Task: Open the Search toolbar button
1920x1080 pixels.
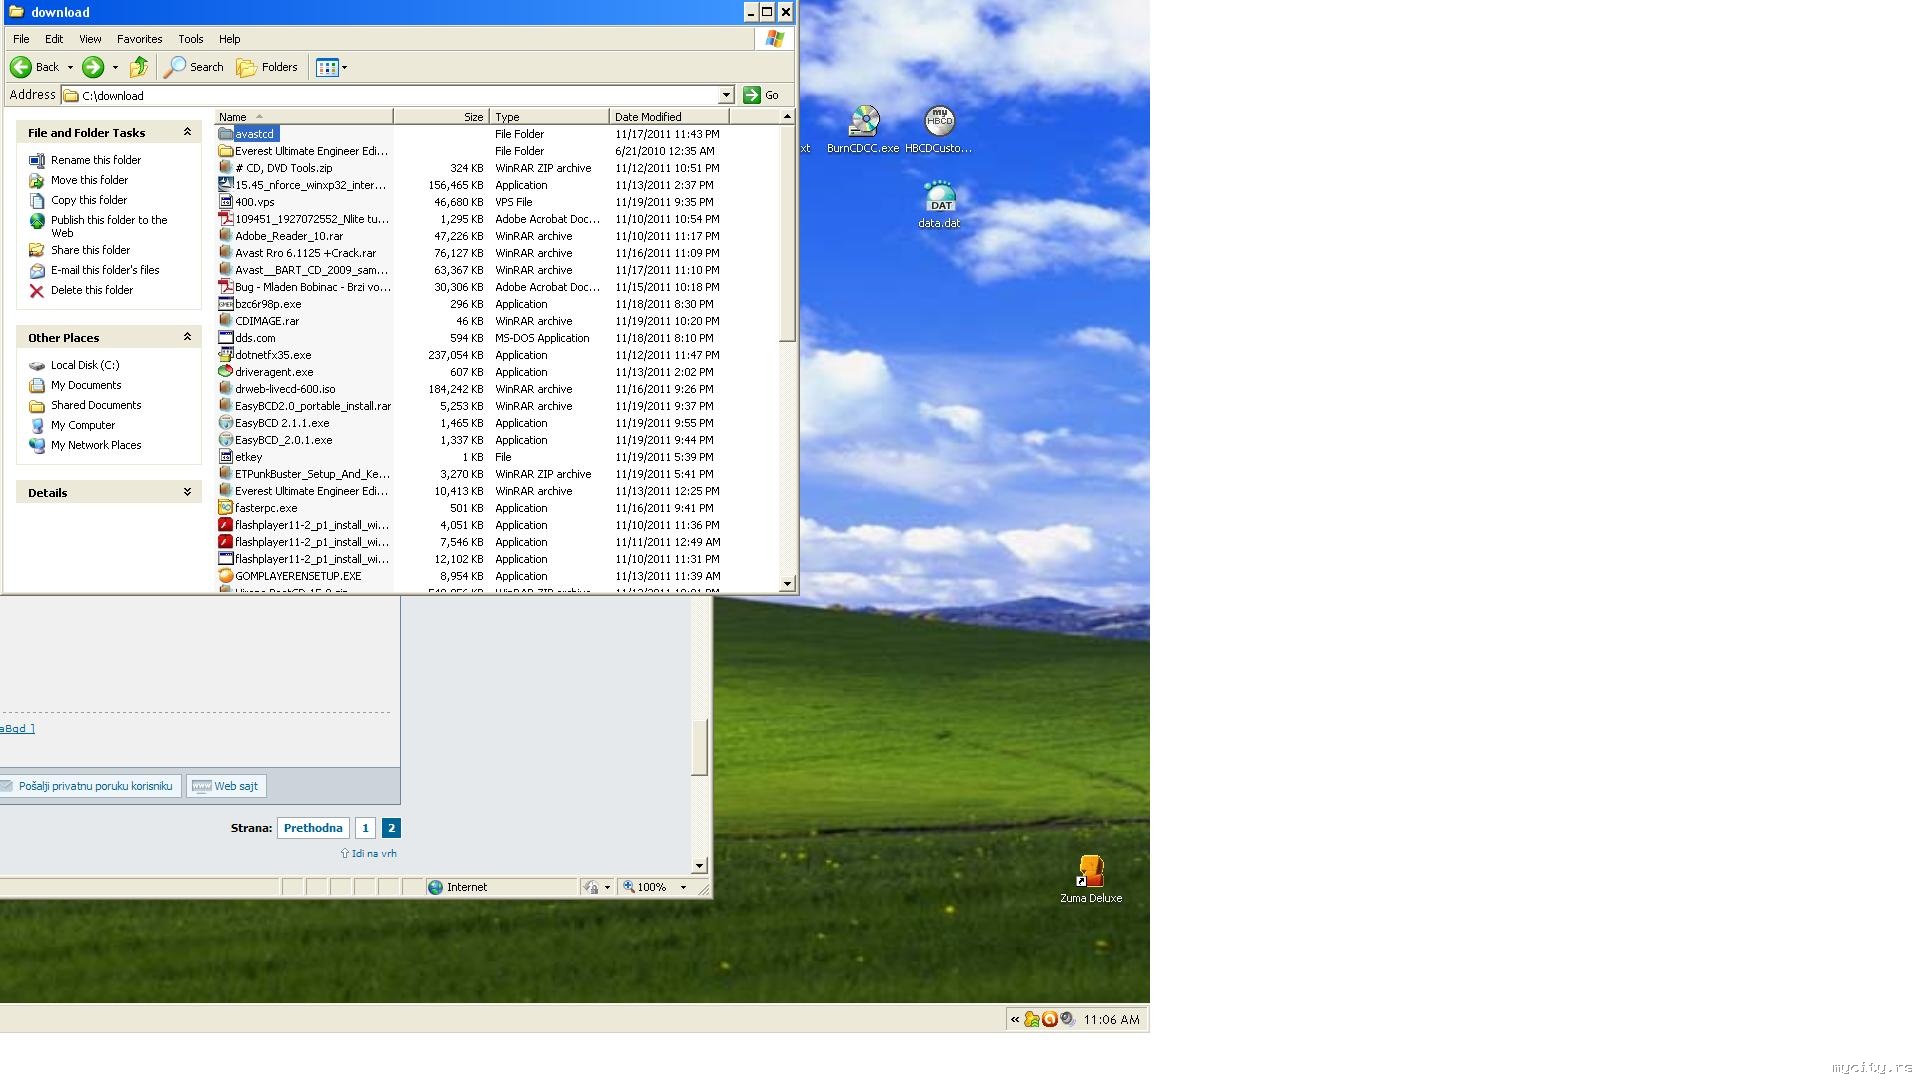Action: pyautogui.click(x=194, y=67)
